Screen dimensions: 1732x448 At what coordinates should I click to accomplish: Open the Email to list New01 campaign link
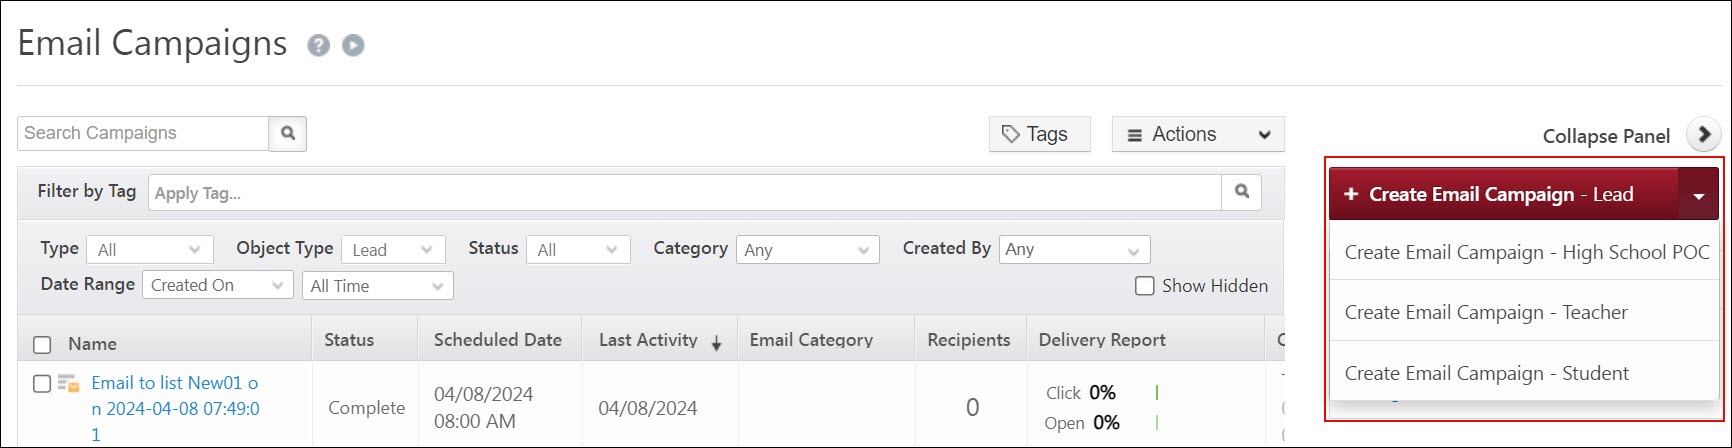(176, 408)
